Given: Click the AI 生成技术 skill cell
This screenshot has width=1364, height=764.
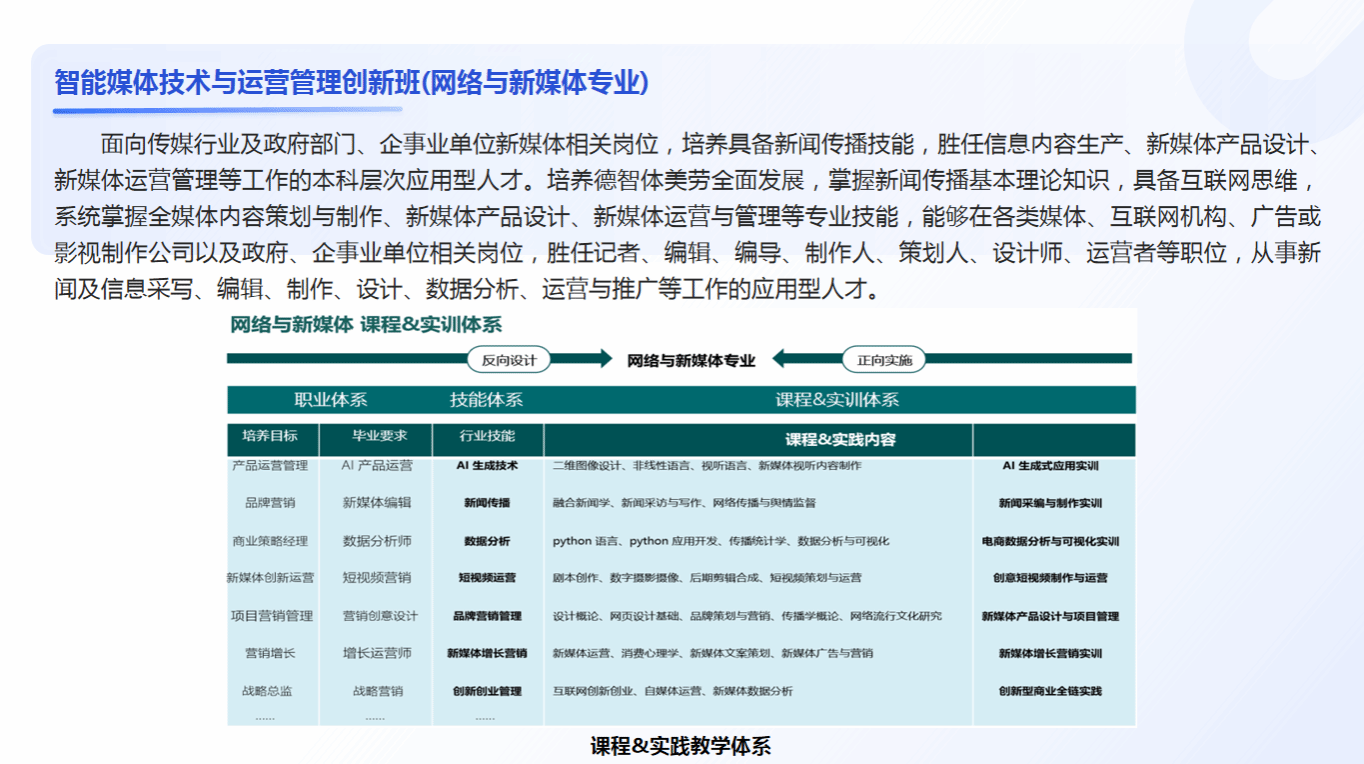Looking at the screenshot, I should click(x=487, y=466).
